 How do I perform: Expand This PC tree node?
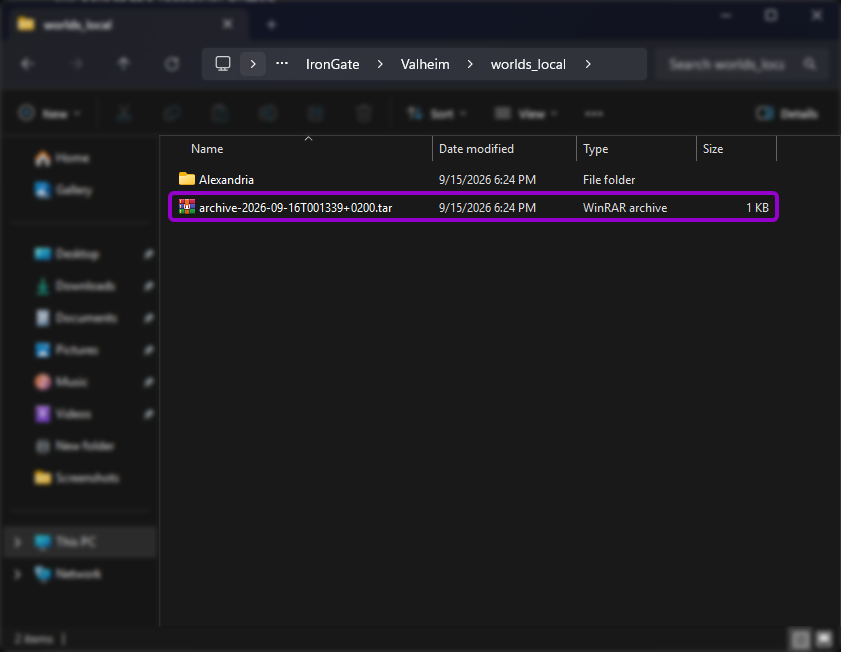17,542
